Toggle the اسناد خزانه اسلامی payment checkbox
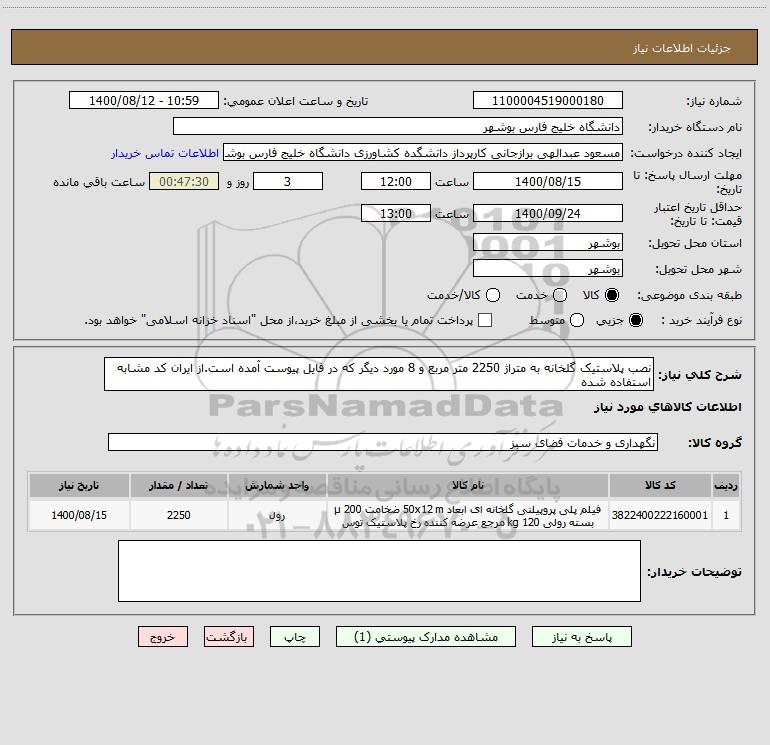 485,320
